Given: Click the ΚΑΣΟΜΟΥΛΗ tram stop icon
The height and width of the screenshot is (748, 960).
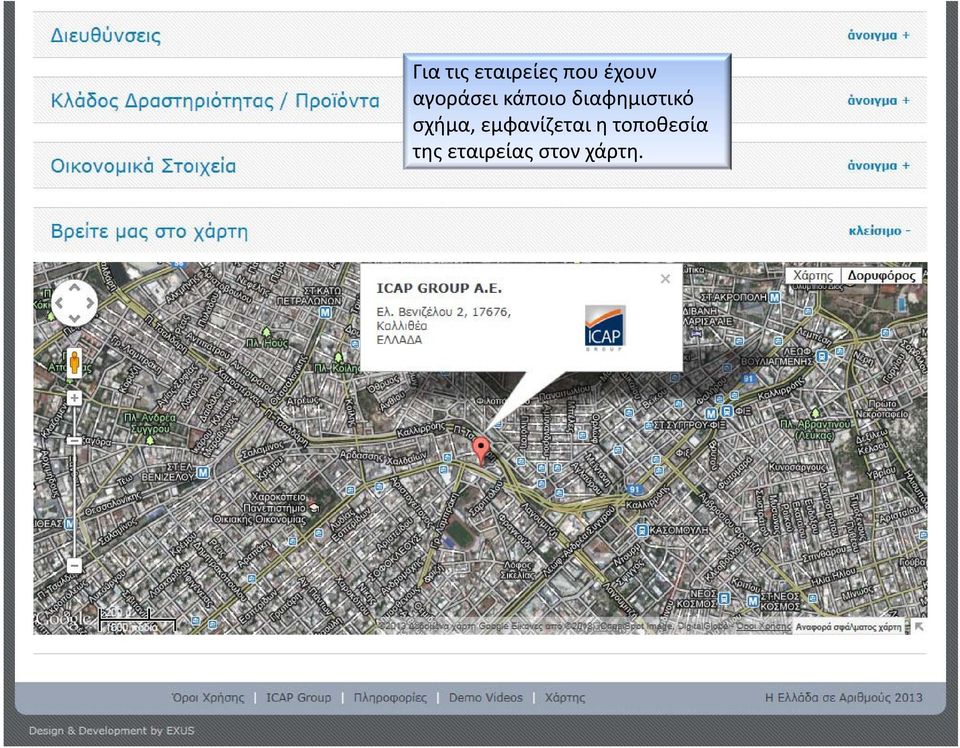Looking at the screenshot, I should [x=642, y=530].
